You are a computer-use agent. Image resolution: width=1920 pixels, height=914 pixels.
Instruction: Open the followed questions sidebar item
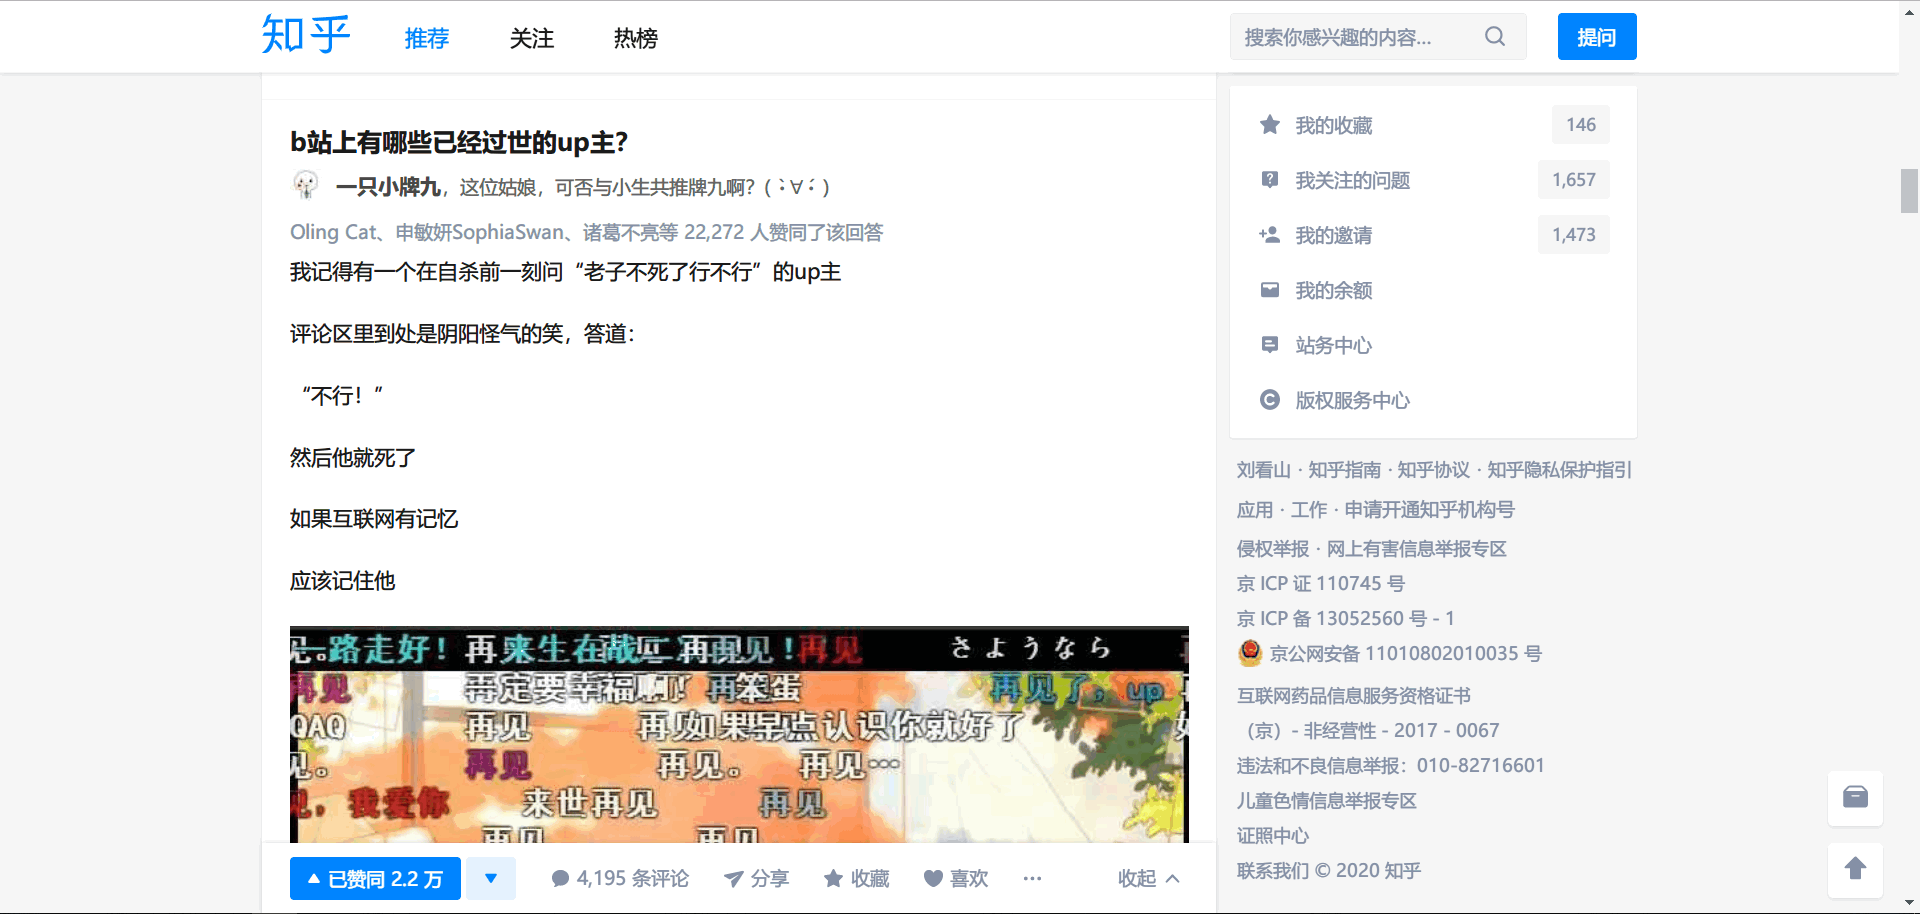(1351, 180)
